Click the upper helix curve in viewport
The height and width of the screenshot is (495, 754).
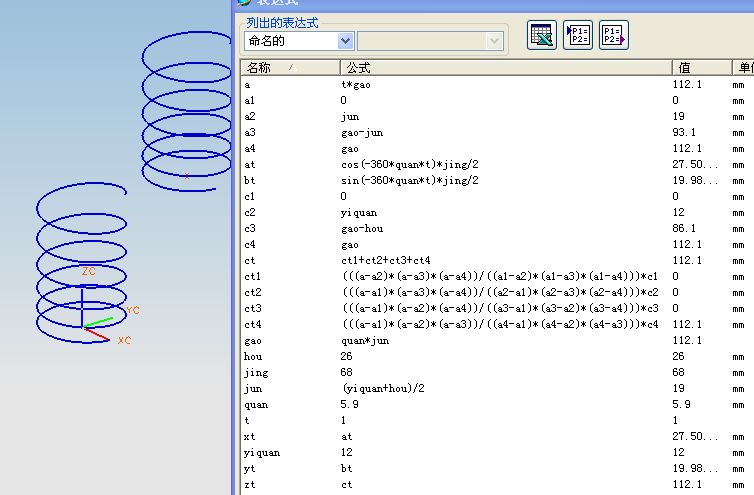click(x=187, y=111)
